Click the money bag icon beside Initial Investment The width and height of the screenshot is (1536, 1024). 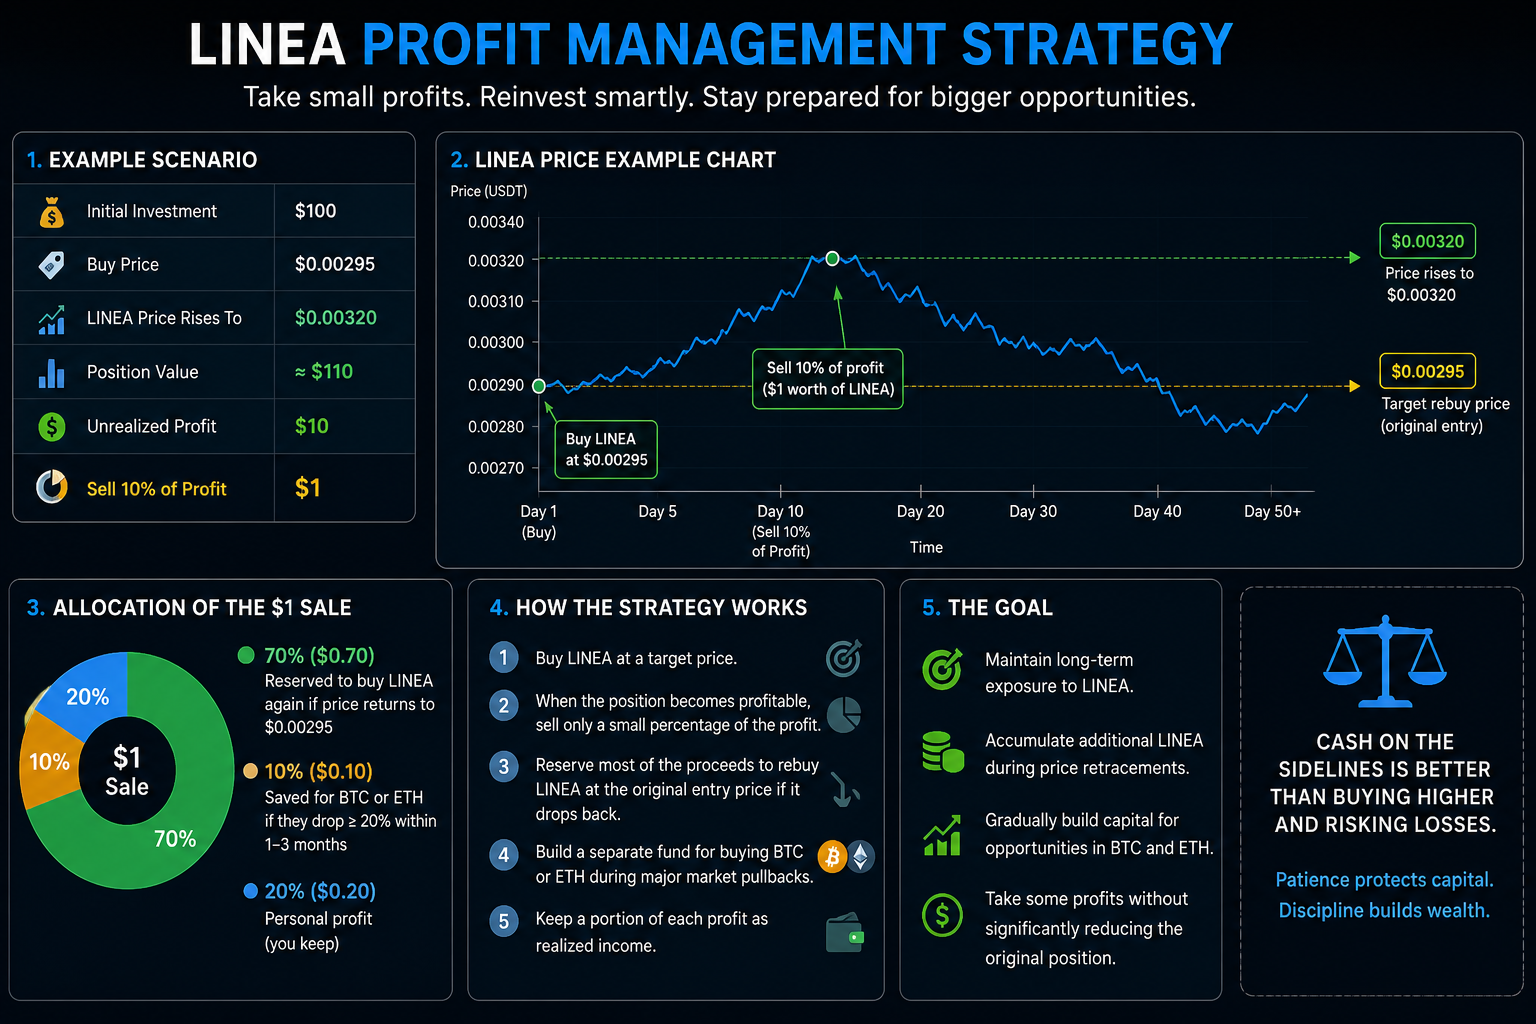click(51, 212)
